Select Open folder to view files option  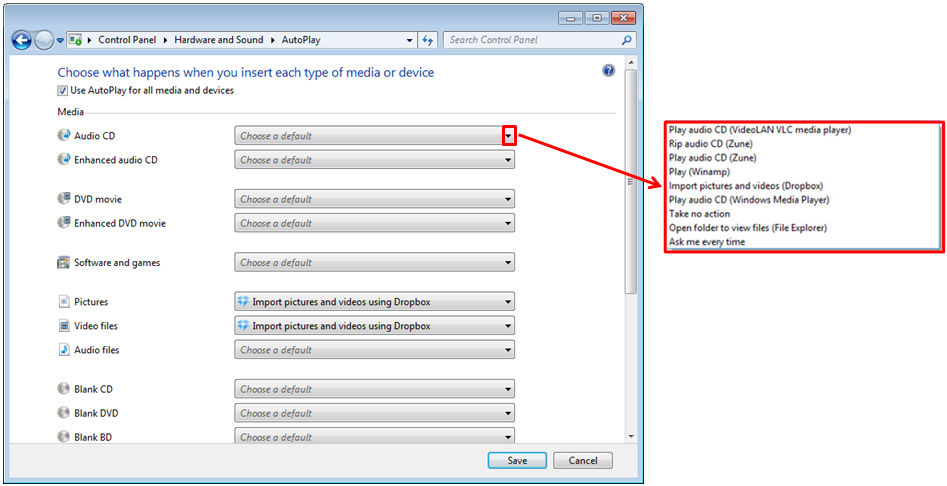coord(747,228)
